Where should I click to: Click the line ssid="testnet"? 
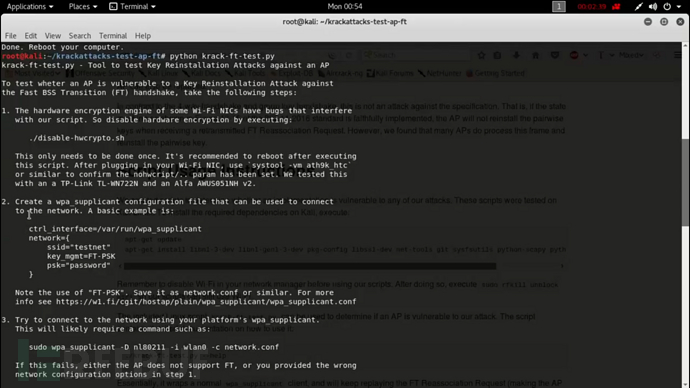pyautogui.click(x=78, y=247)
